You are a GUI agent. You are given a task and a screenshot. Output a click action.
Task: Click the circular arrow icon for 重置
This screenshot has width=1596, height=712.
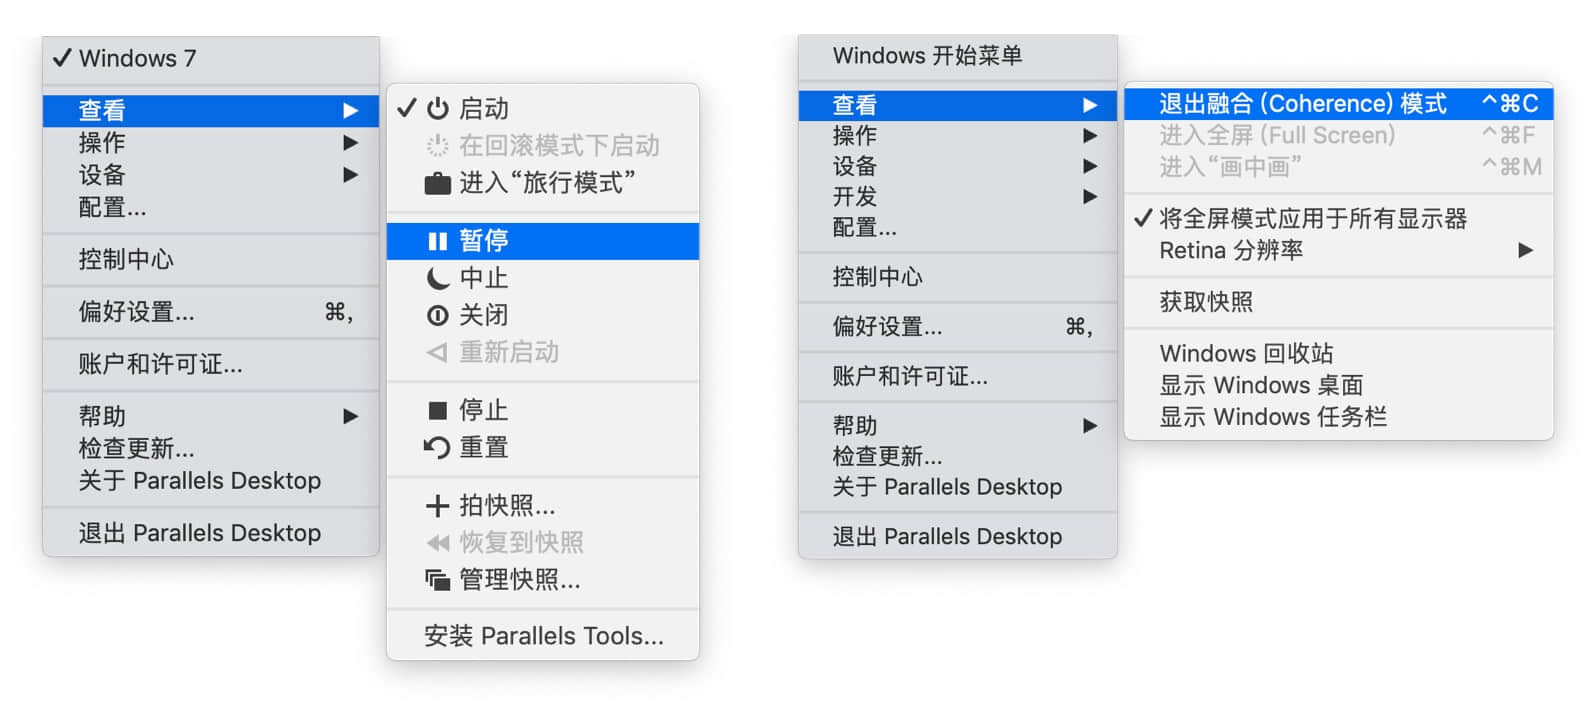(x=437, y=448)
